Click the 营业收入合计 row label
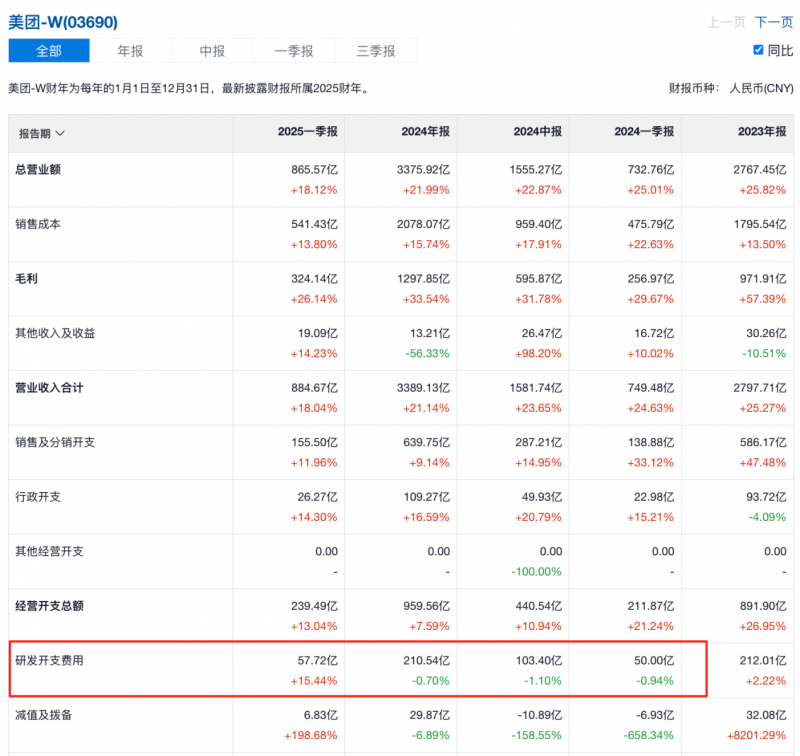 point(49,388)
